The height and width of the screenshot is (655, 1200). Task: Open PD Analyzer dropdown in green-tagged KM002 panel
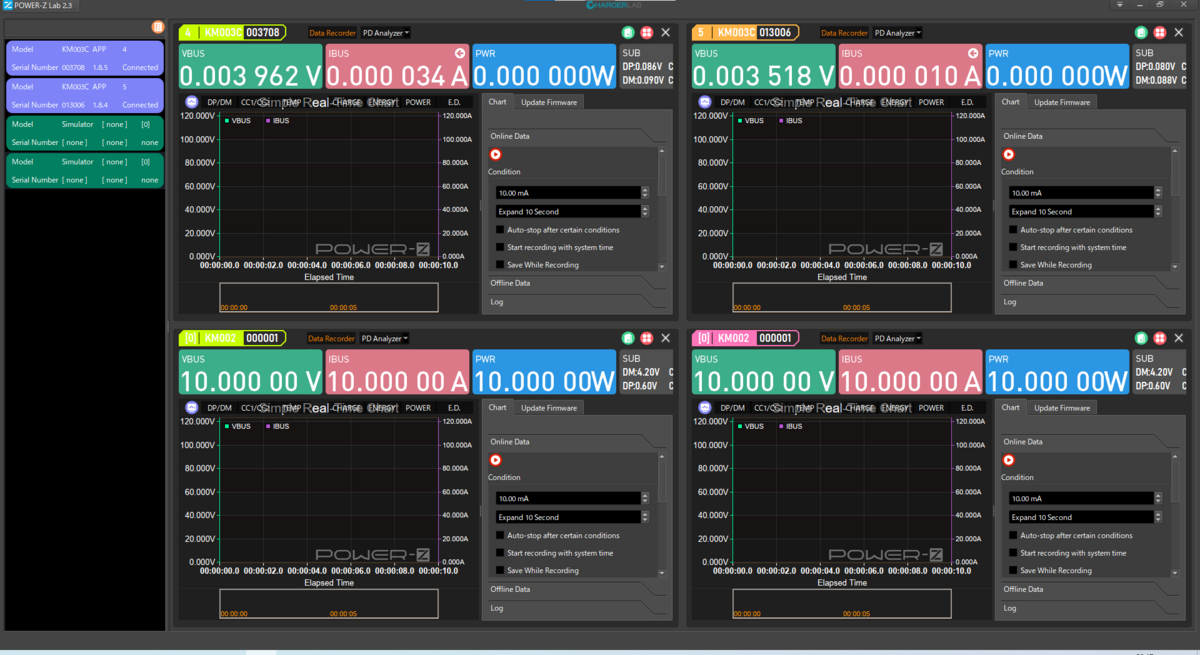(x=385, y=339)
